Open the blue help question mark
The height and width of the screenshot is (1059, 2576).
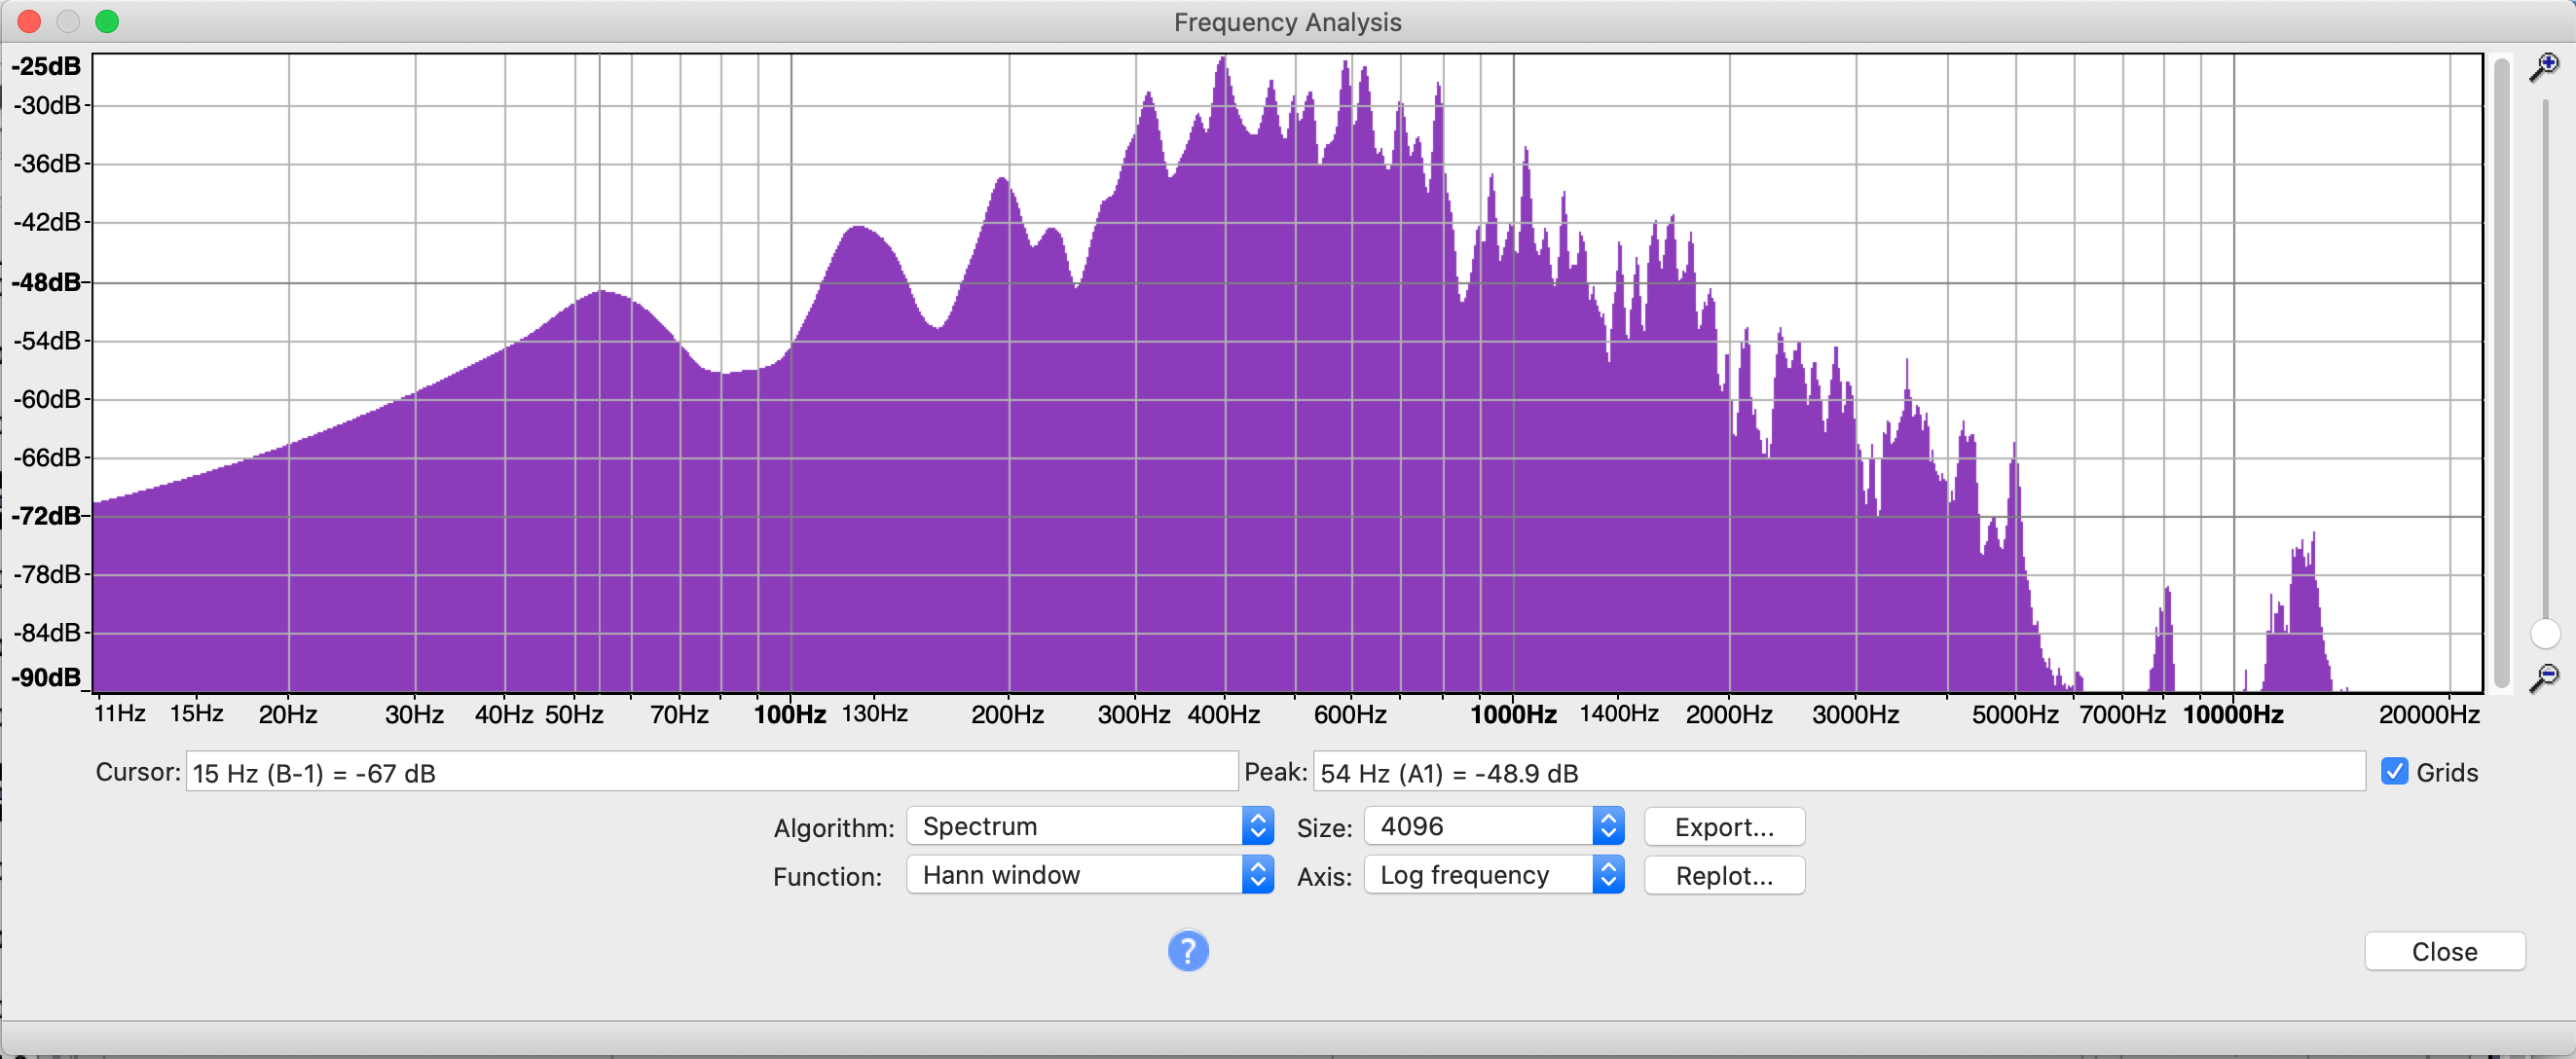coord(1187,950)
